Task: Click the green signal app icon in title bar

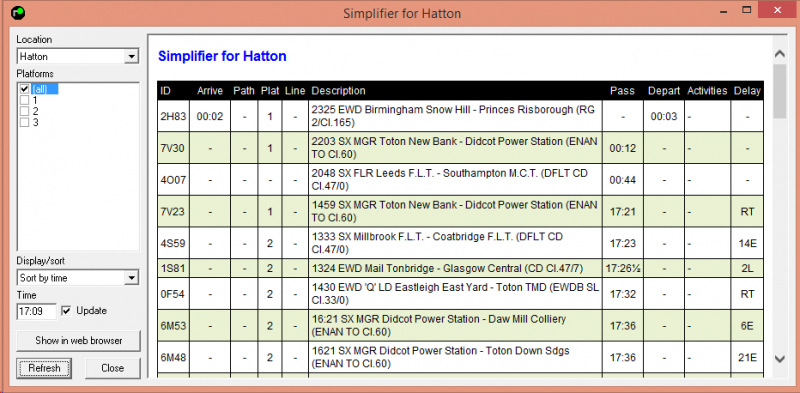Action: pyautogui.click(x=17, y=13)
